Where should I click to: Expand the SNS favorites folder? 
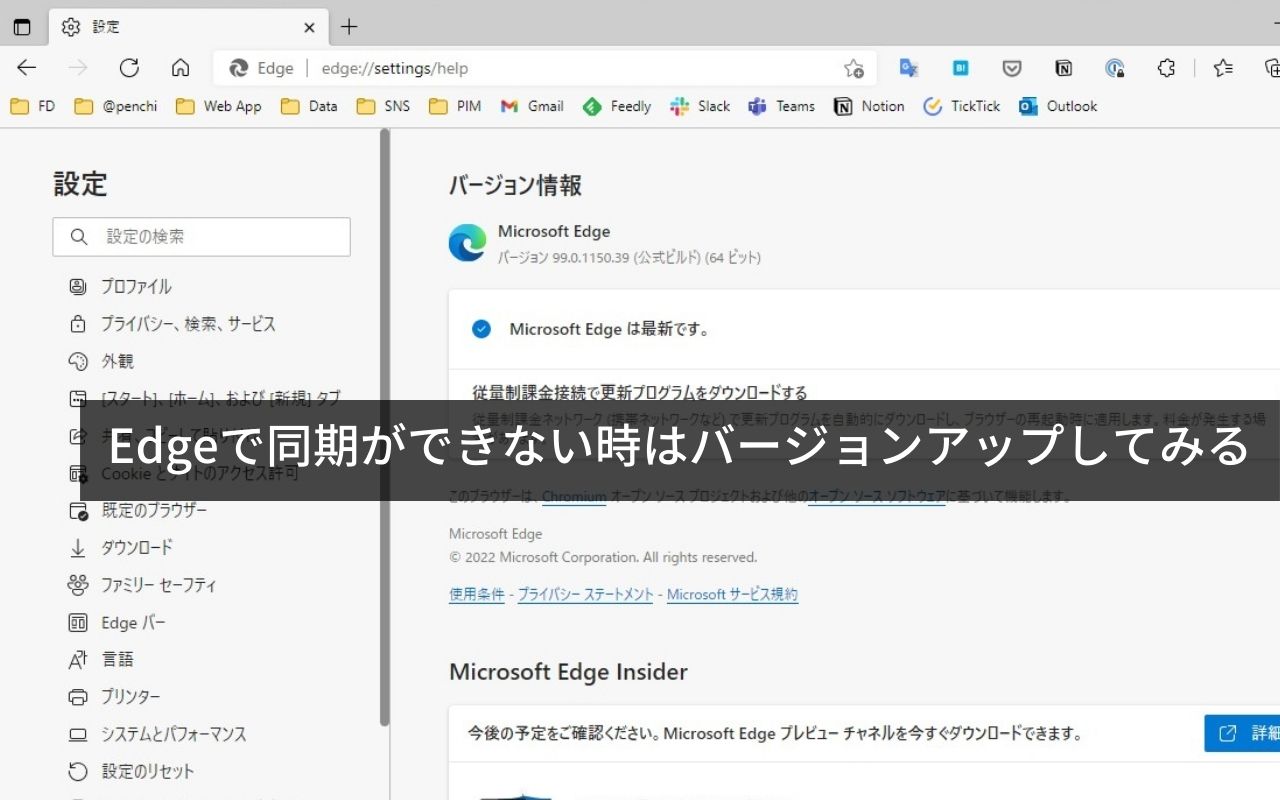[x=383, y=106]
